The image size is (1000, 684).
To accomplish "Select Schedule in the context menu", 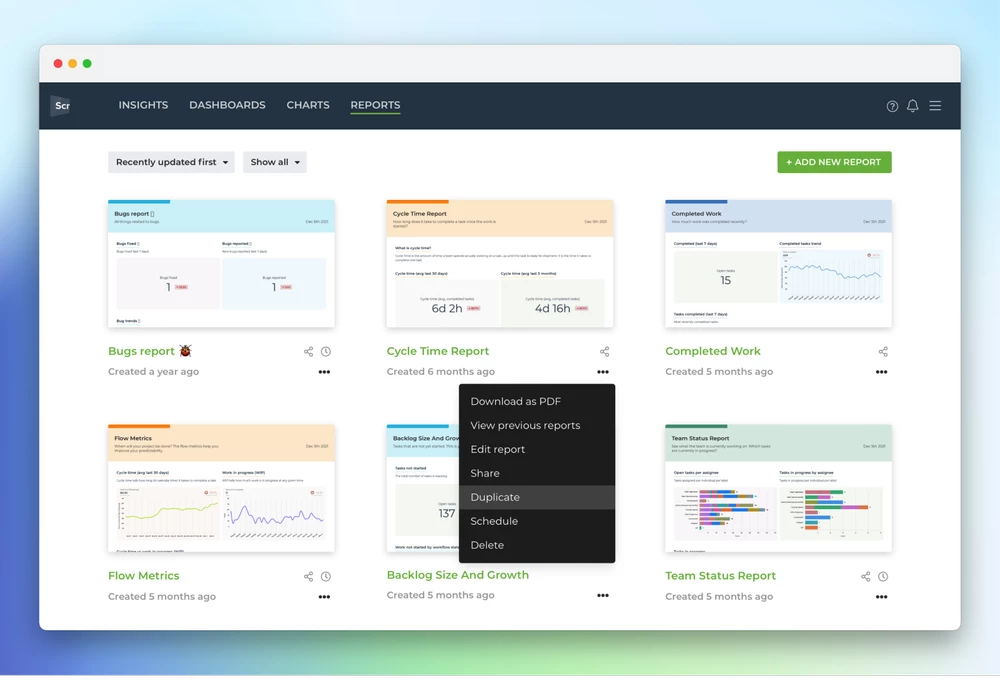I will pyautogui.click(x=536, y=521).
